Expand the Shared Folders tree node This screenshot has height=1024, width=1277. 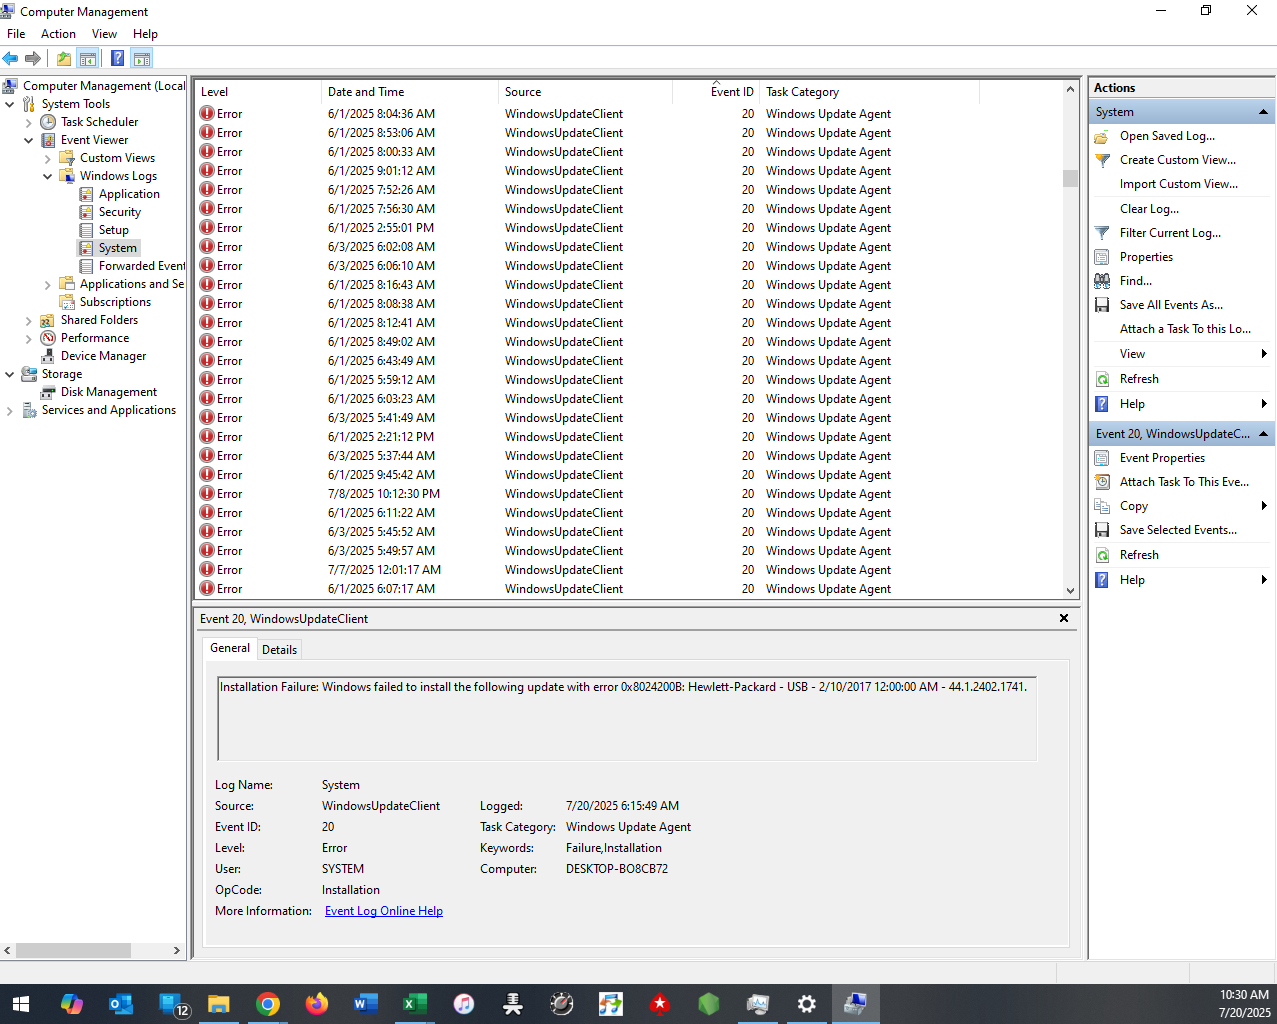coord(29,320)
